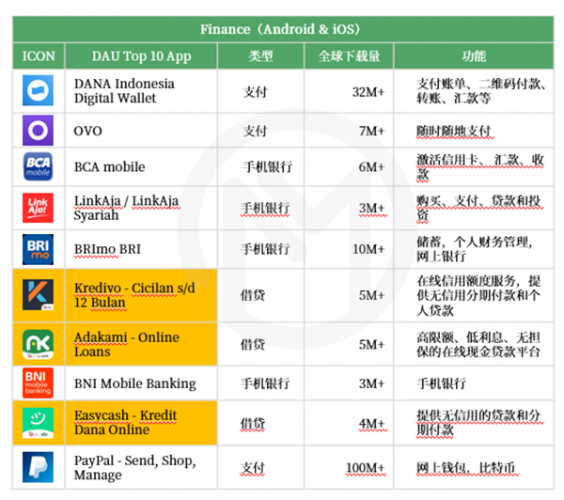The width and height of the screenshot is (564, 500).
Task: Click 支付 type in OVO row
Action: tap(255, 131)
